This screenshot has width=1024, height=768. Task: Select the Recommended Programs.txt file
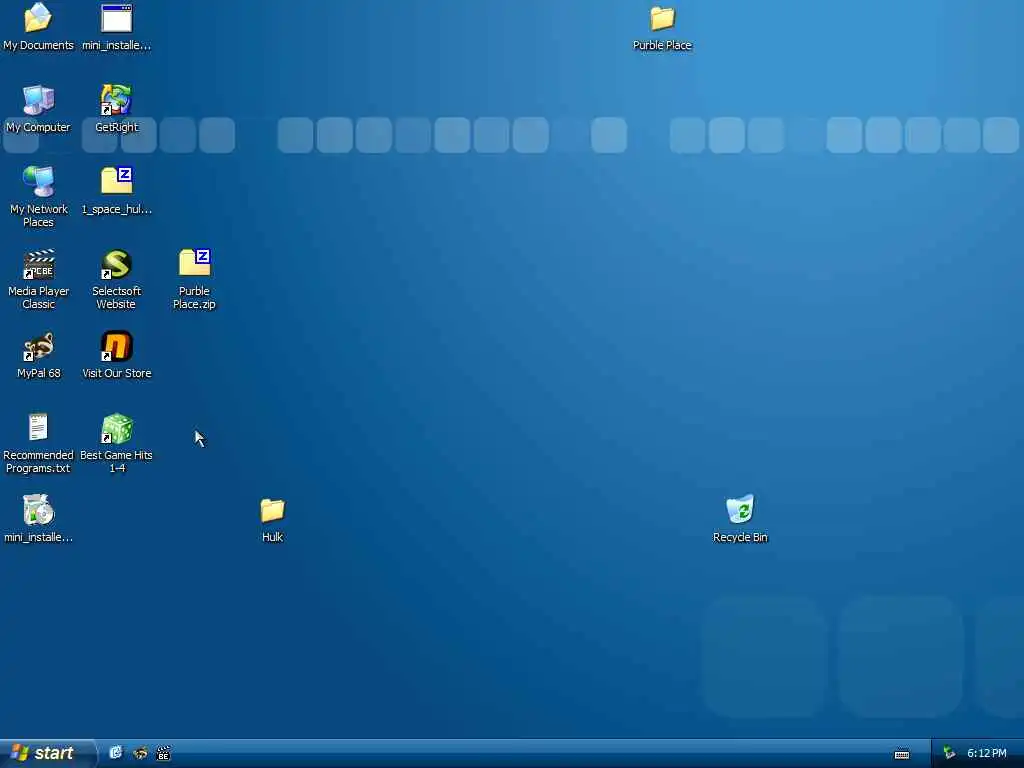[38, 428]
